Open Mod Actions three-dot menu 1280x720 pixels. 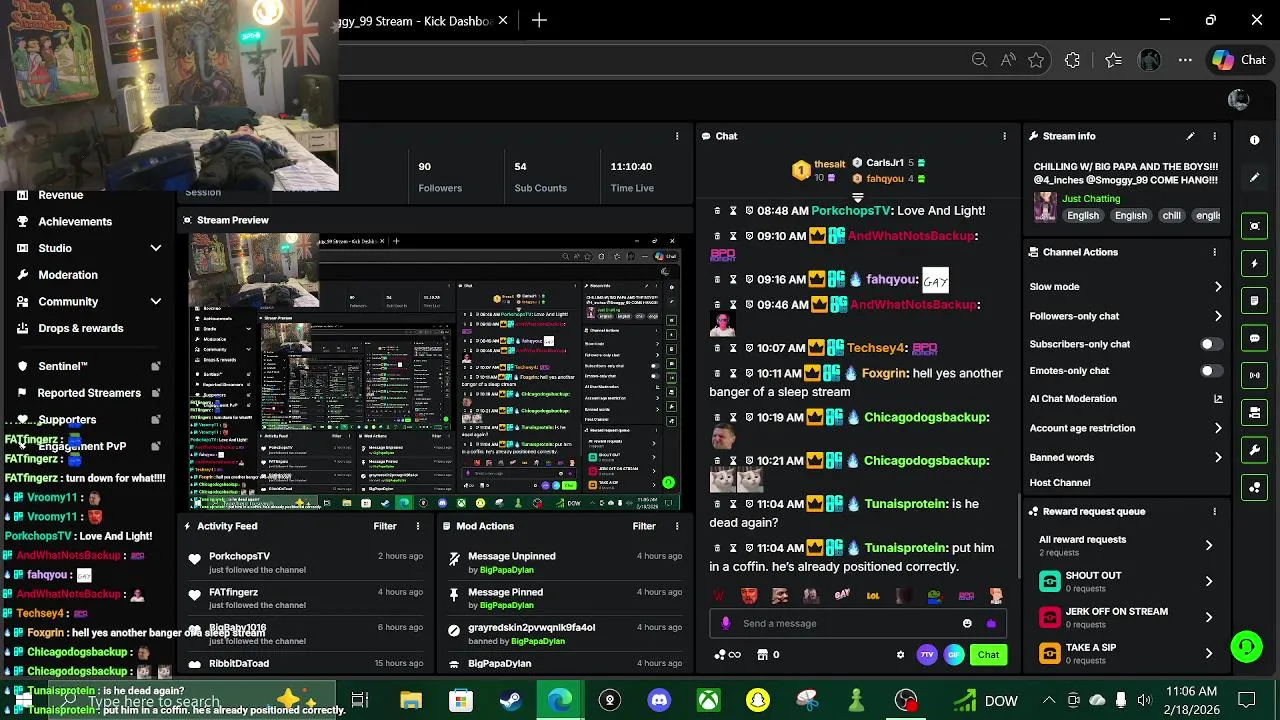pyautogui.click(x=677, y=526)
